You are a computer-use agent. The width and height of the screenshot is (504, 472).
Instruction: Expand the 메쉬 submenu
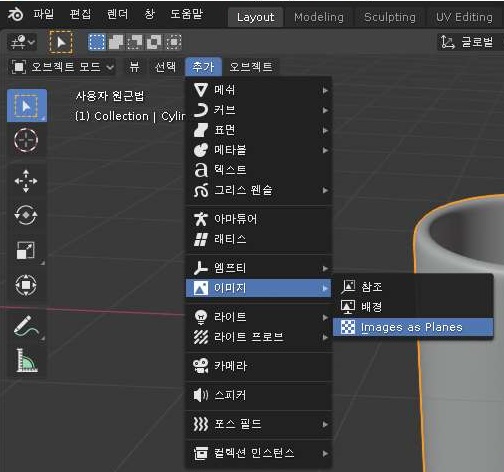(259, 90)
